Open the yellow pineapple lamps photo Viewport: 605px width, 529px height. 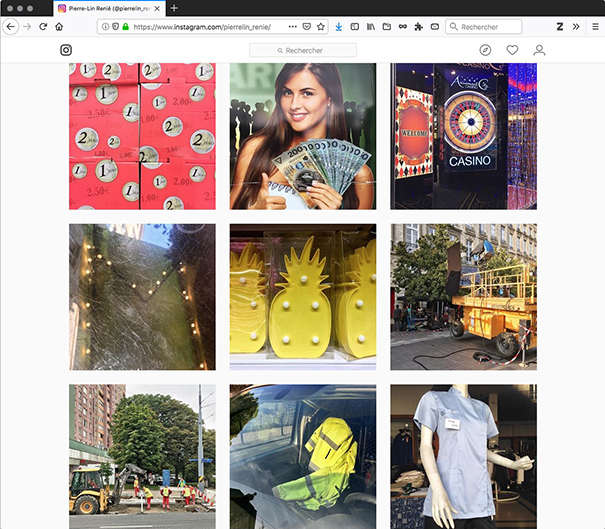click(302, 296)
